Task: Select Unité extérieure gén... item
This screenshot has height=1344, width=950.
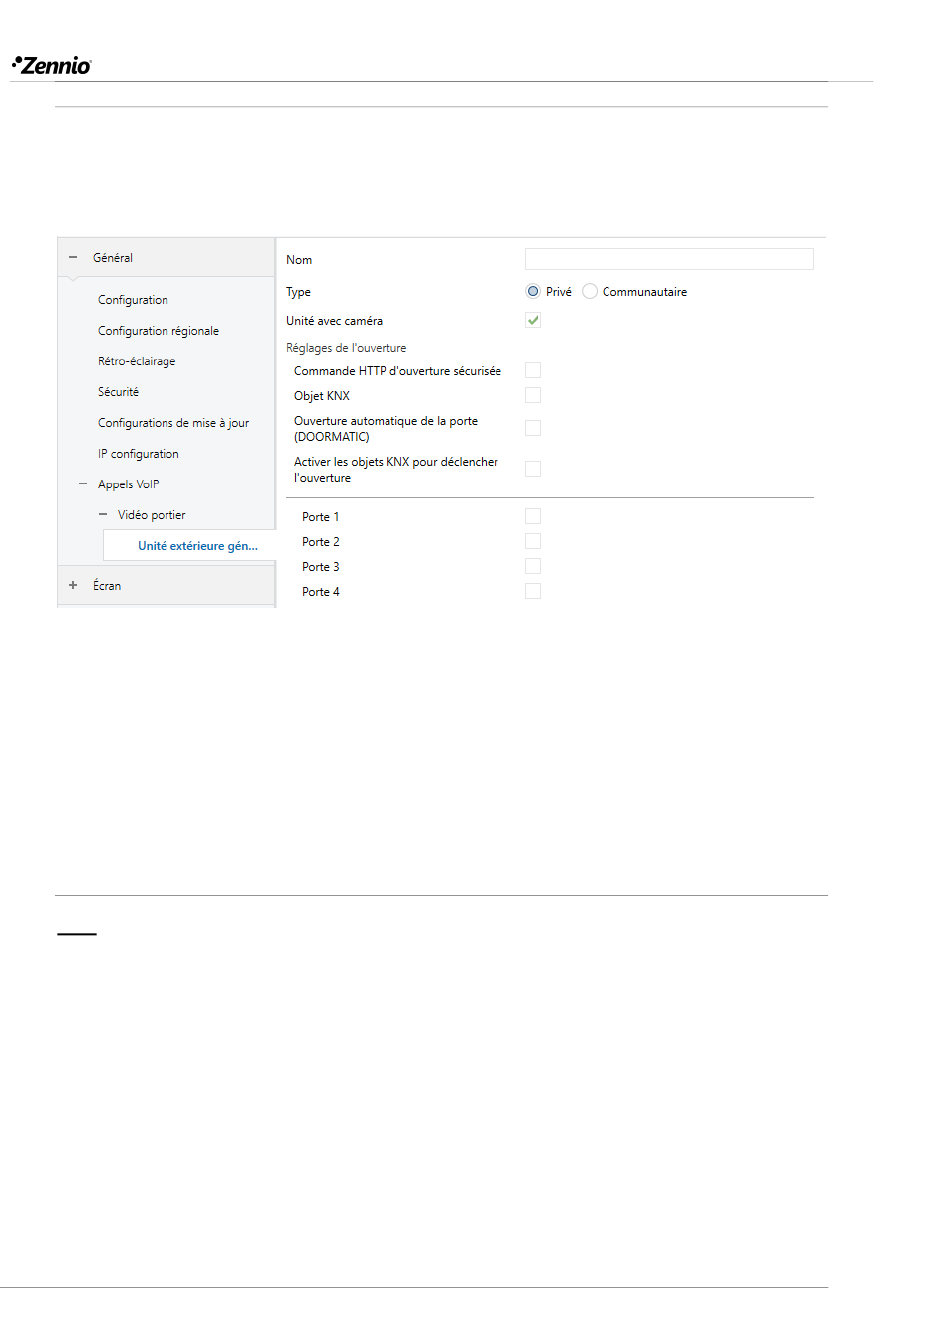Action: (x=189, y=546)
